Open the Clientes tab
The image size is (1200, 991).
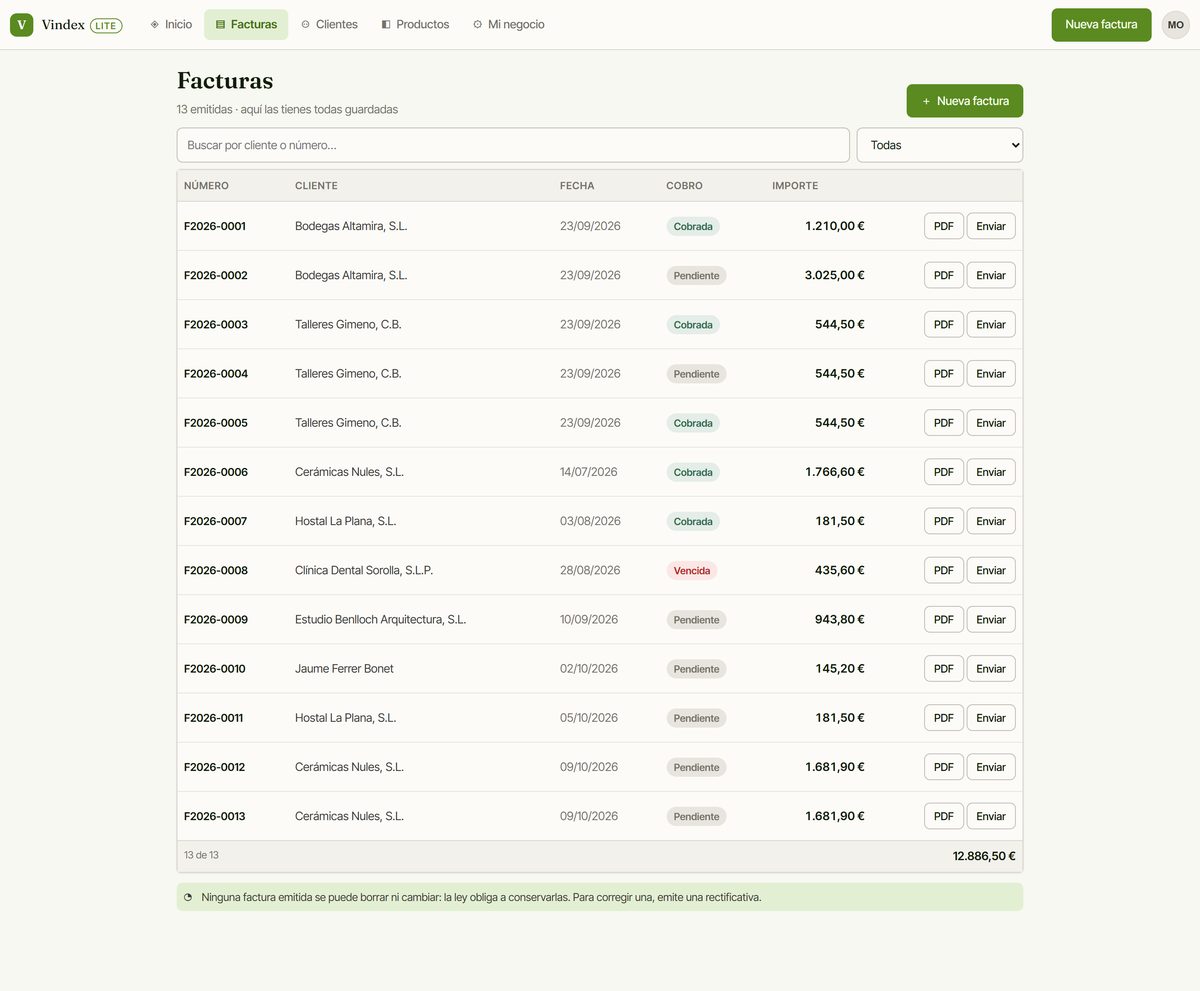pyautogui.click(x=329, y=24)
